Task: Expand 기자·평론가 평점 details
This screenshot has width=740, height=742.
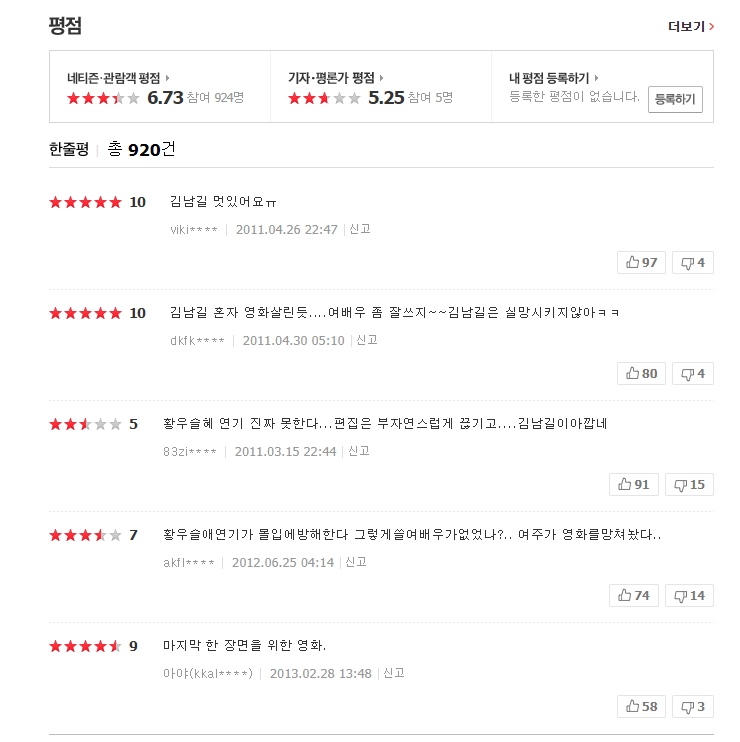Action: point(336,77)
